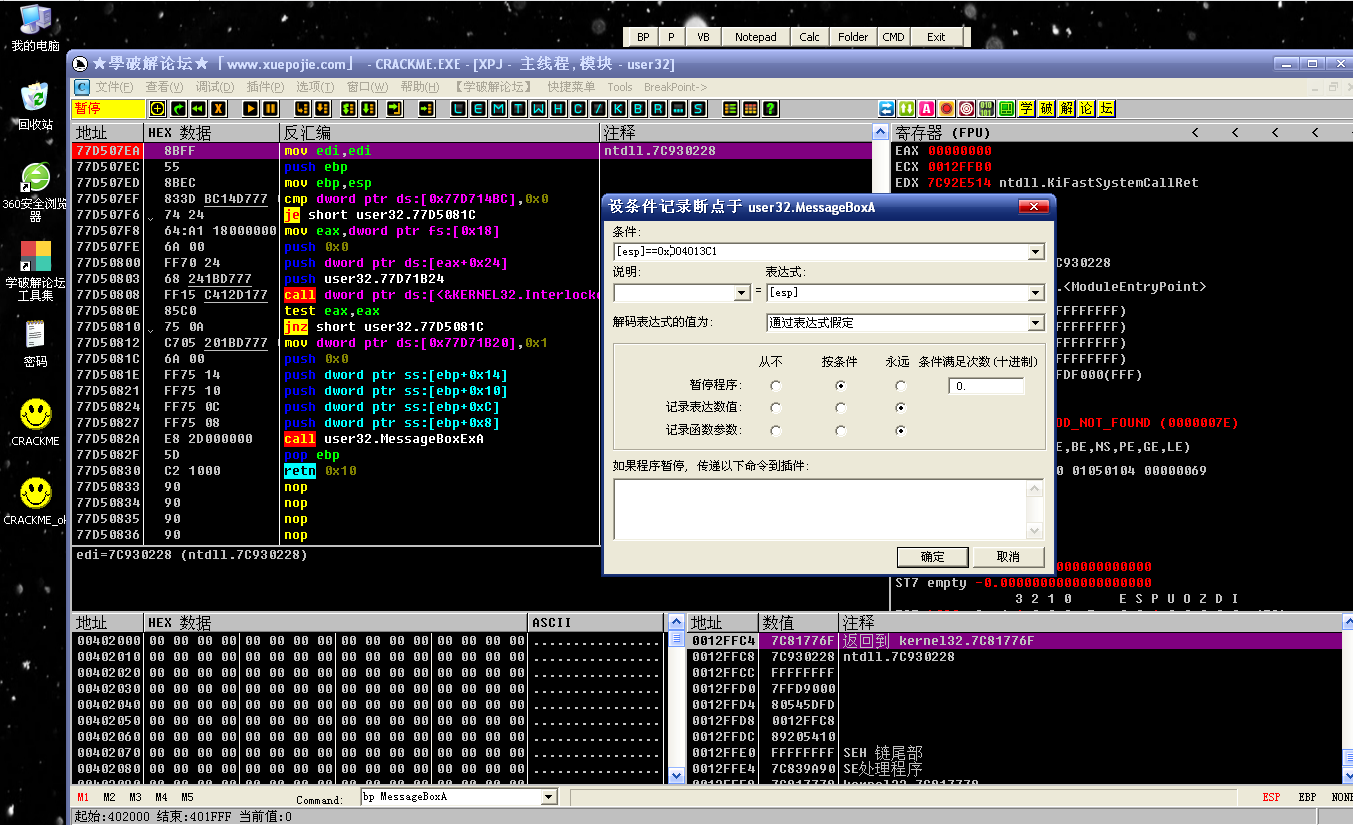Click the binary 010/101 toolbar icon

(x=986, y=108)
